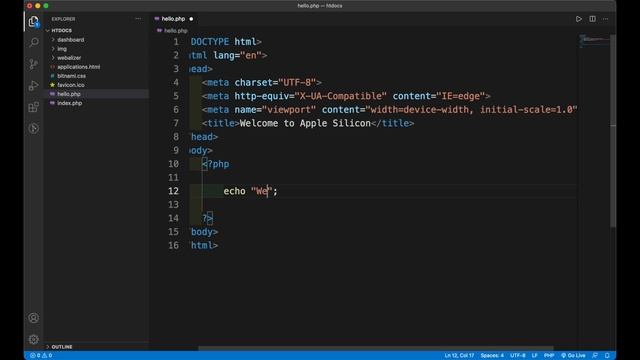Split the editor to the right
Image resolution: width=640 pixels, height=360 pixels.
pos(592,19)
